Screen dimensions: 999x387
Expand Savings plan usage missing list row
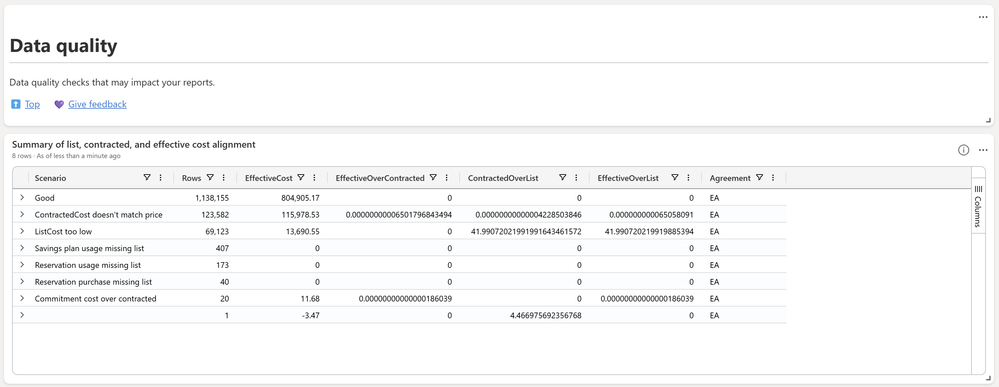pyautogui.click(x=22, y=248)
